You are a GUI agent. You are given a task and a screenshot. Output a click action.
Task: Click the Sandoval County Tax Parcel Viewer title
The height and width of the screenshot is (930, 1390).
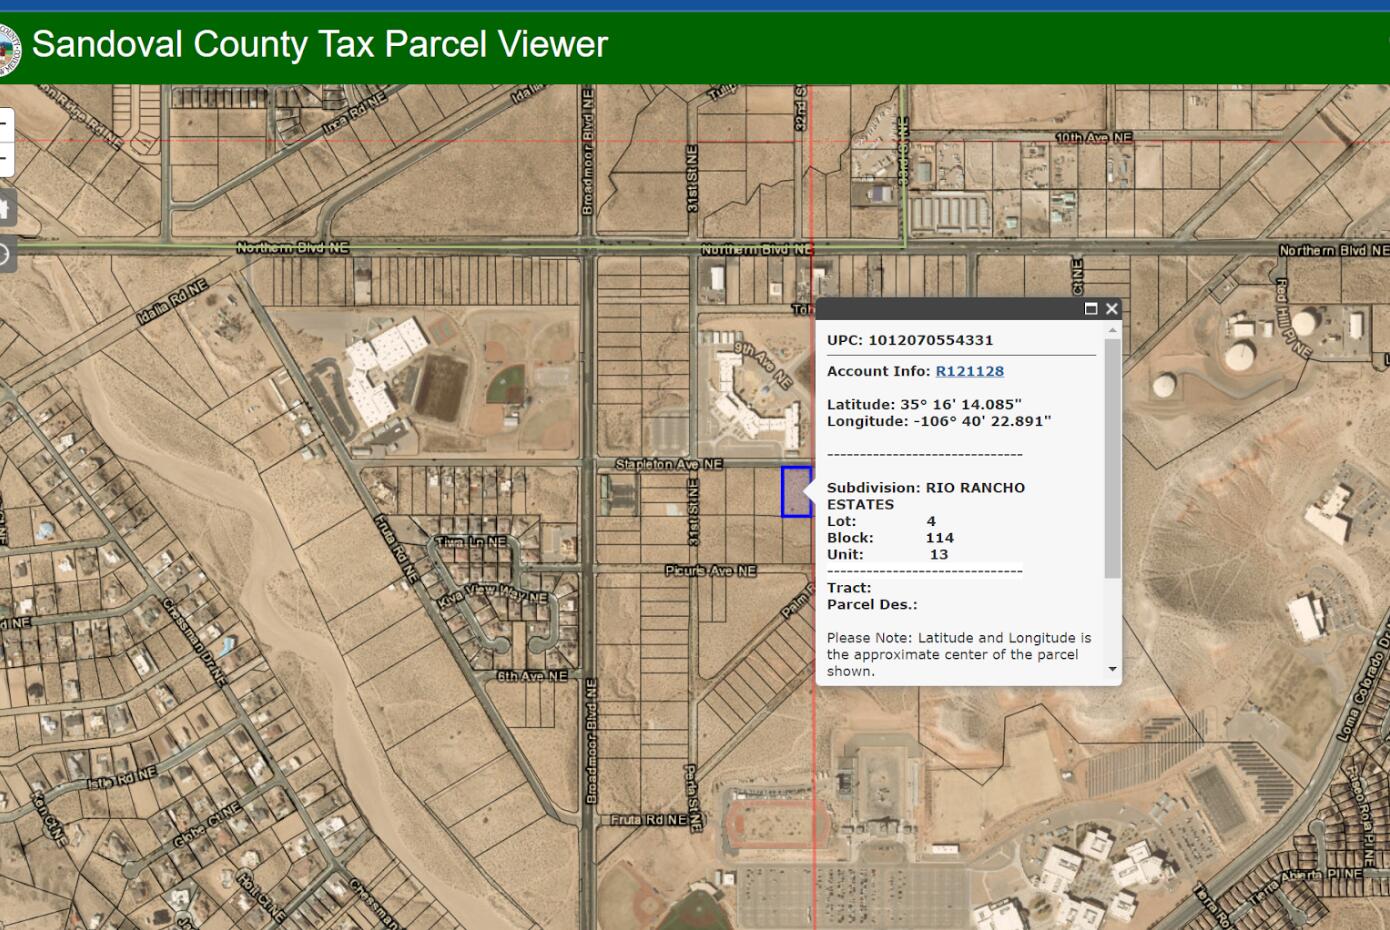[320, 44]
